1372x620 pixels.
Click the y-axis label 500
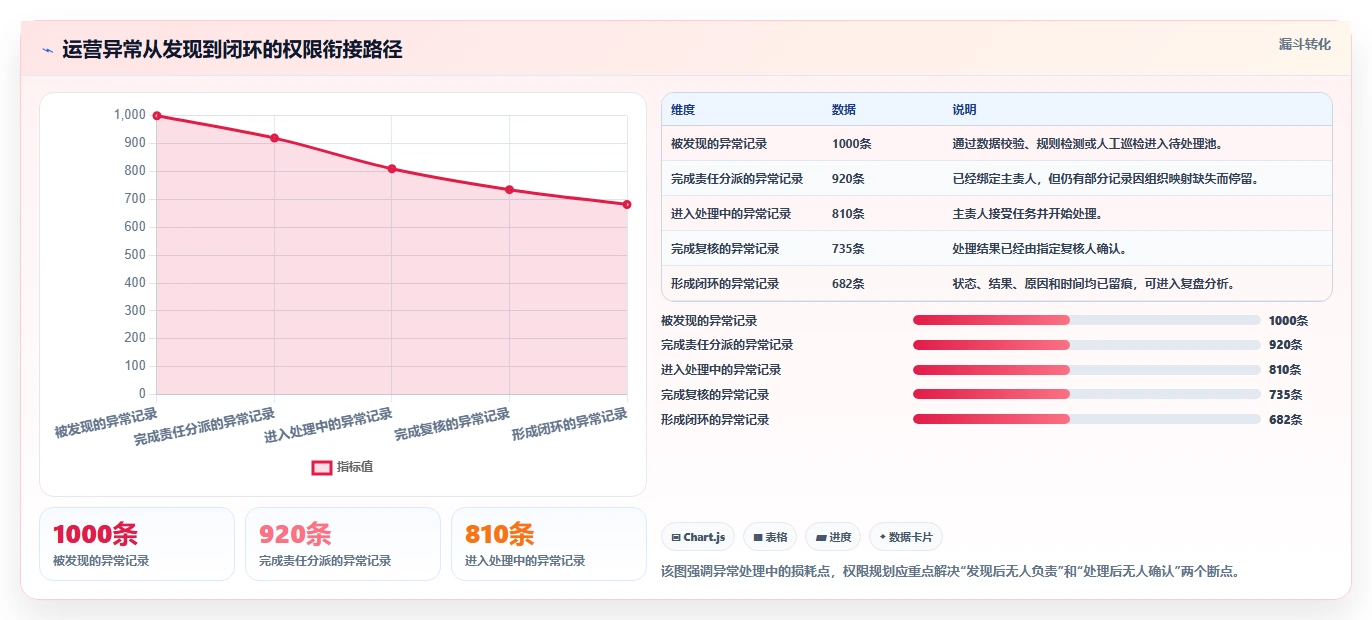point(135,255)
